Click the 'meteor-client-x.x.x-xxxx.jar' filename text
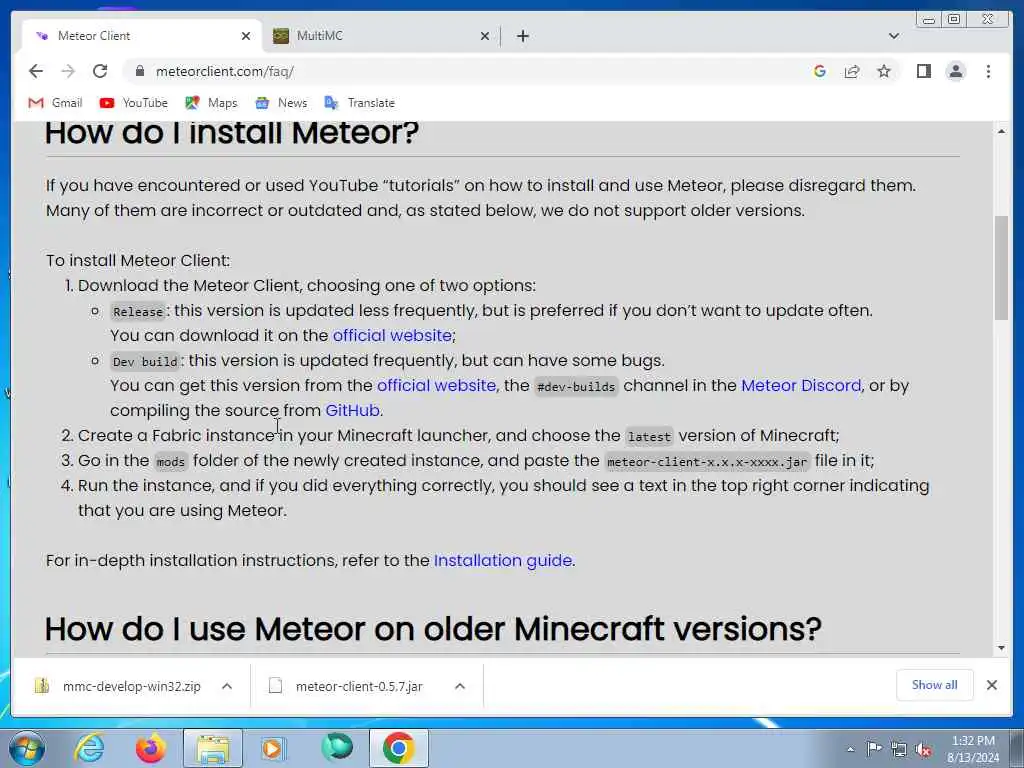This screenshot has width=1024, height=768. tap(707, 462)
